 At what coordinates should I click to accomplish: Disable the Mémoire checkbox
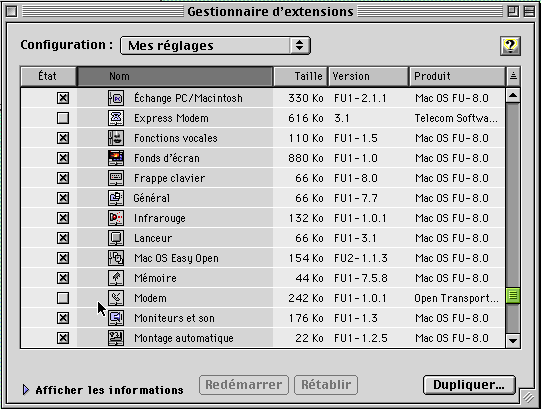(63, 278)
